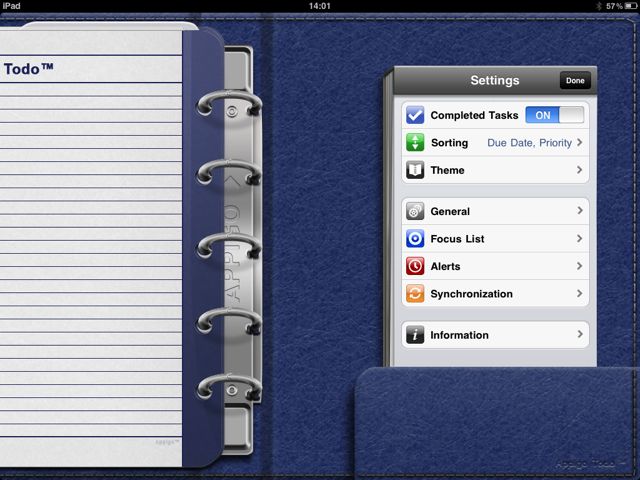Expand Alerts chevron
Image resolution: width=640 pixels, height=480 pixels.
click(580, 266)
